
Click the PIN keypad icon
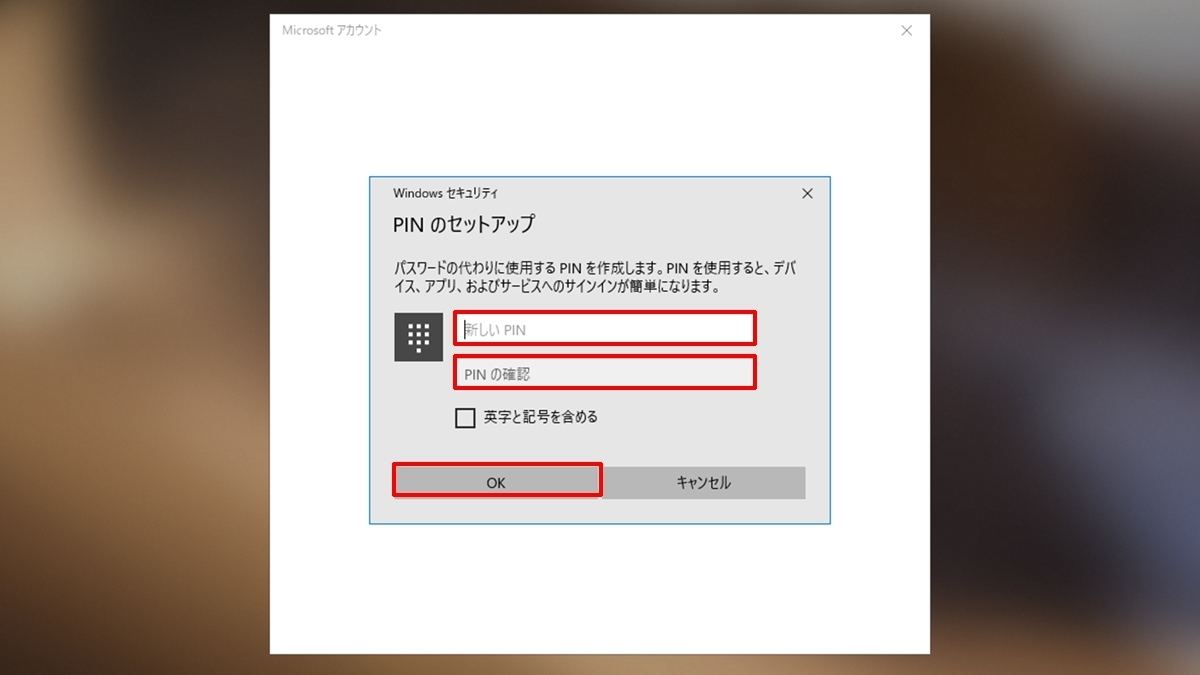[419, 336]
